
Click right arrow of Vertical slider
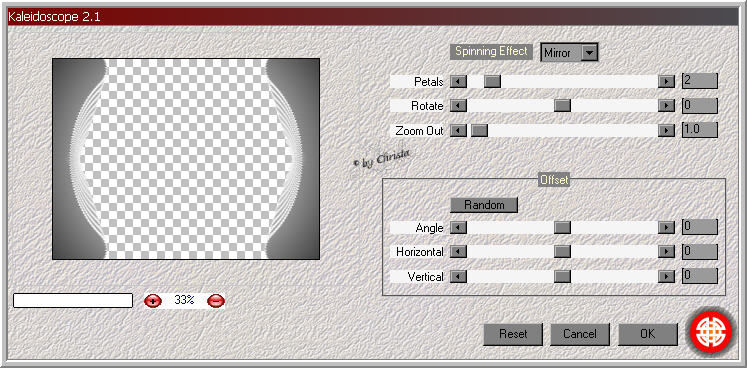[666, 276]
